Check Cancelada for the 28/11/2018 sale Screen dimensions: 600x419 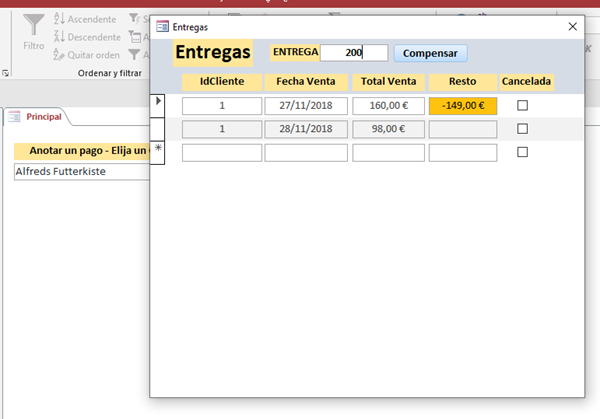click(x=522, y=129)
